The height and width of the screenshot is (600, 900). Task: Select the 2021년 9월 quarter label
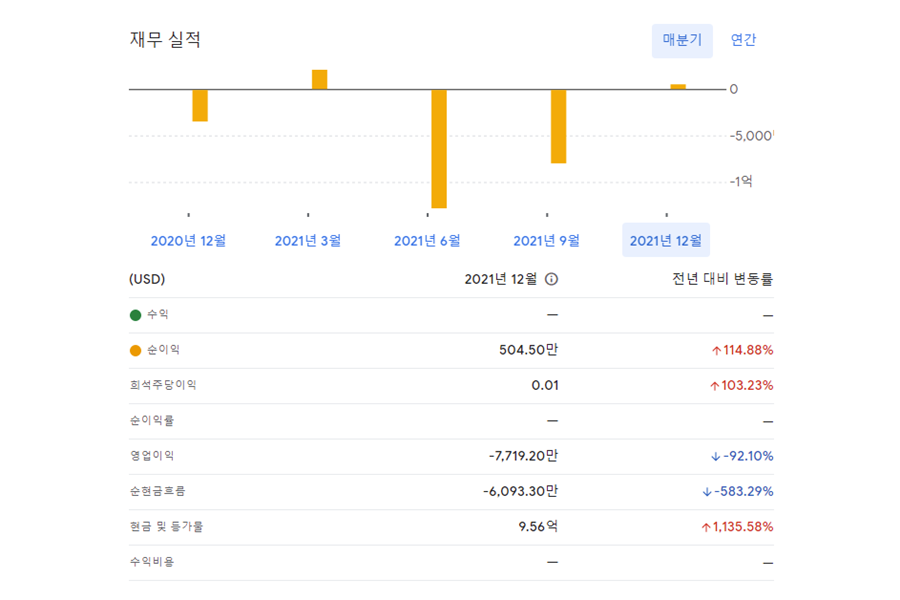click(546, 240)
